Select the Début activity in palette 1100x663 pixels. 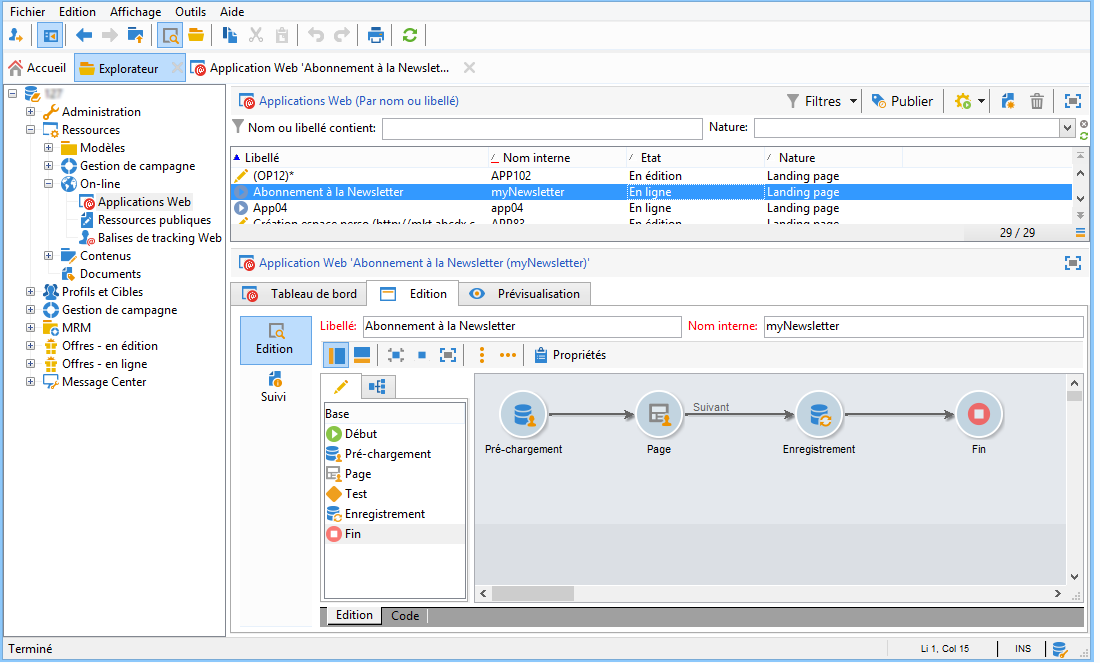point(351,434)
